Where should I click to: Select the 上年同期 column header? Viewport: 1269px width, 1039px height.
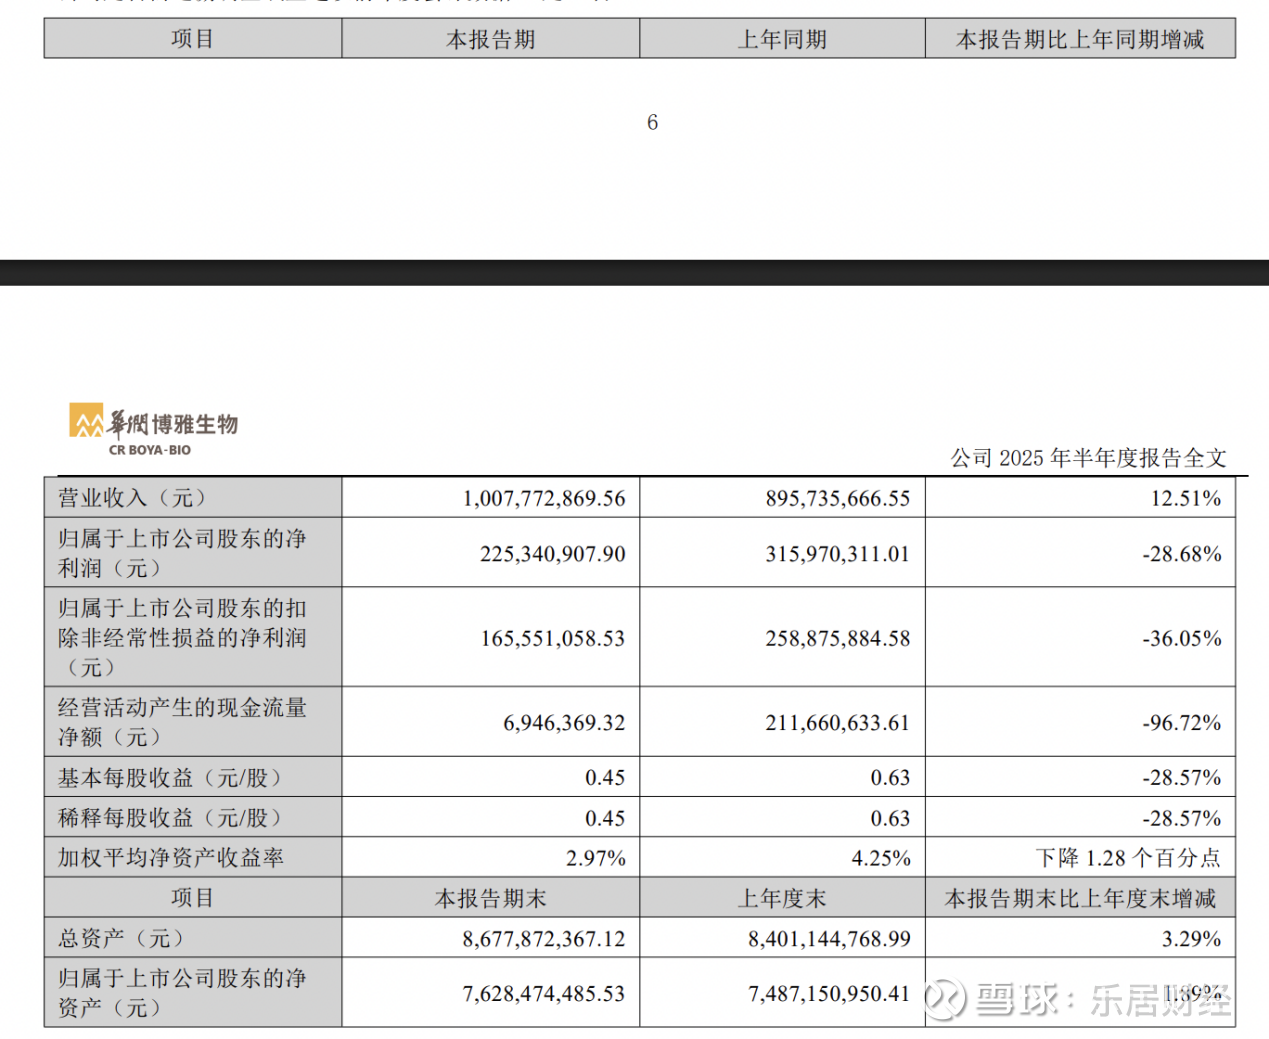[x=782, y=39]
